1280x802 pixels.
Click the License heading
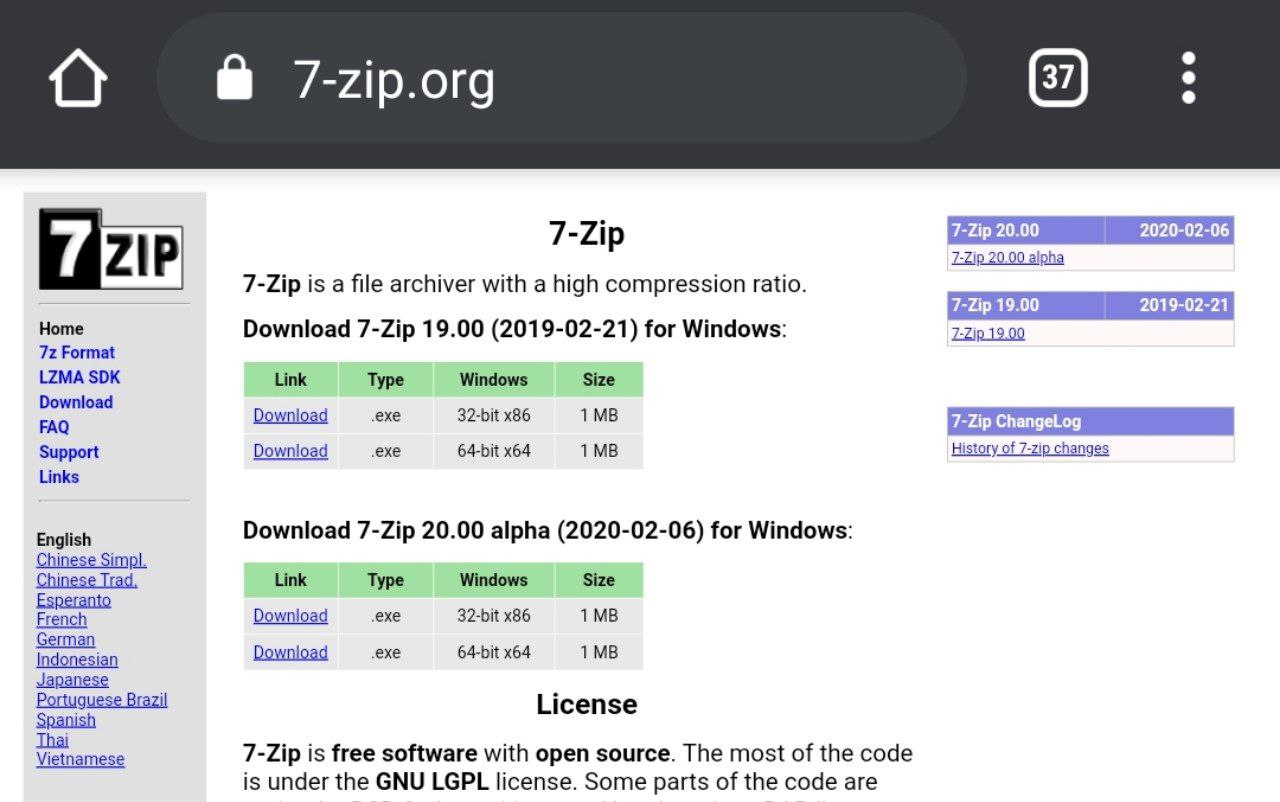(587, 704)
